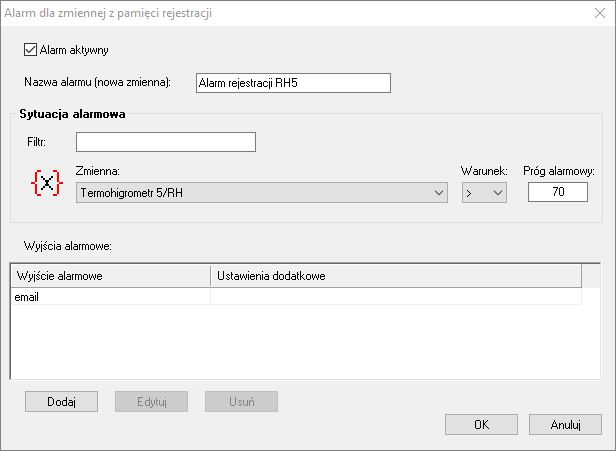Click the red variable {x} icon
Viewport: 616px width, 451px height.
[x=47, y=183]
